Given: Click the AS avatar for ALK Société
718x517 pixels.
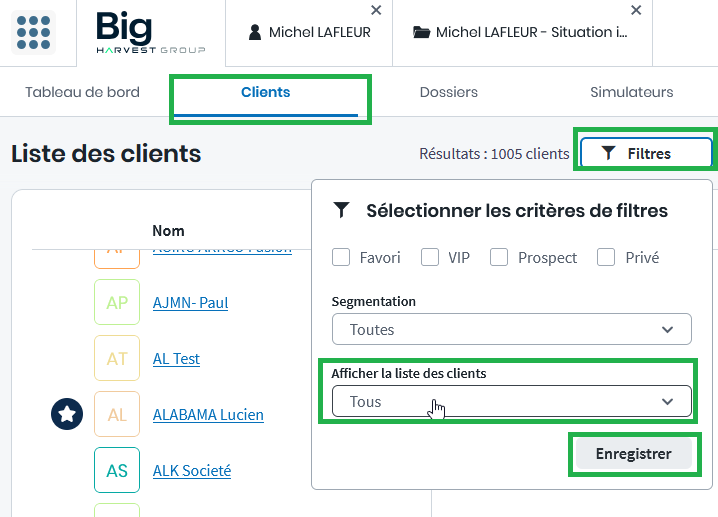Looking at the screenshot, I should [x=117, y=470].
